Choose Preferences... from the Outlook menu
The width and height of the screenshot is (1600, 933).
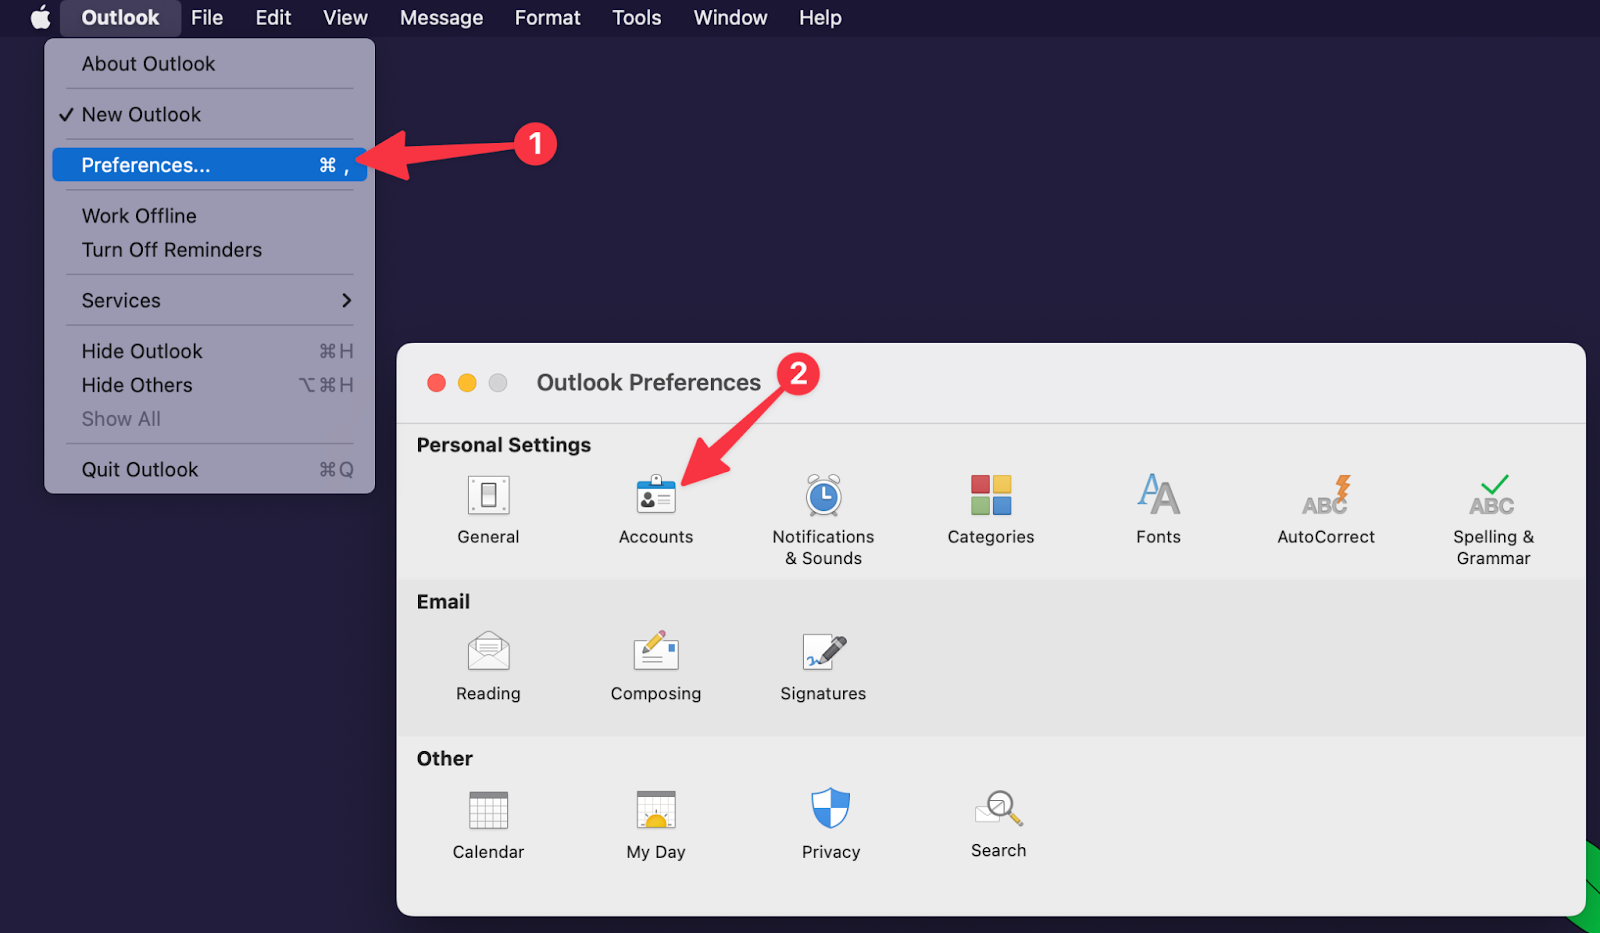click(x=210, y=165)
